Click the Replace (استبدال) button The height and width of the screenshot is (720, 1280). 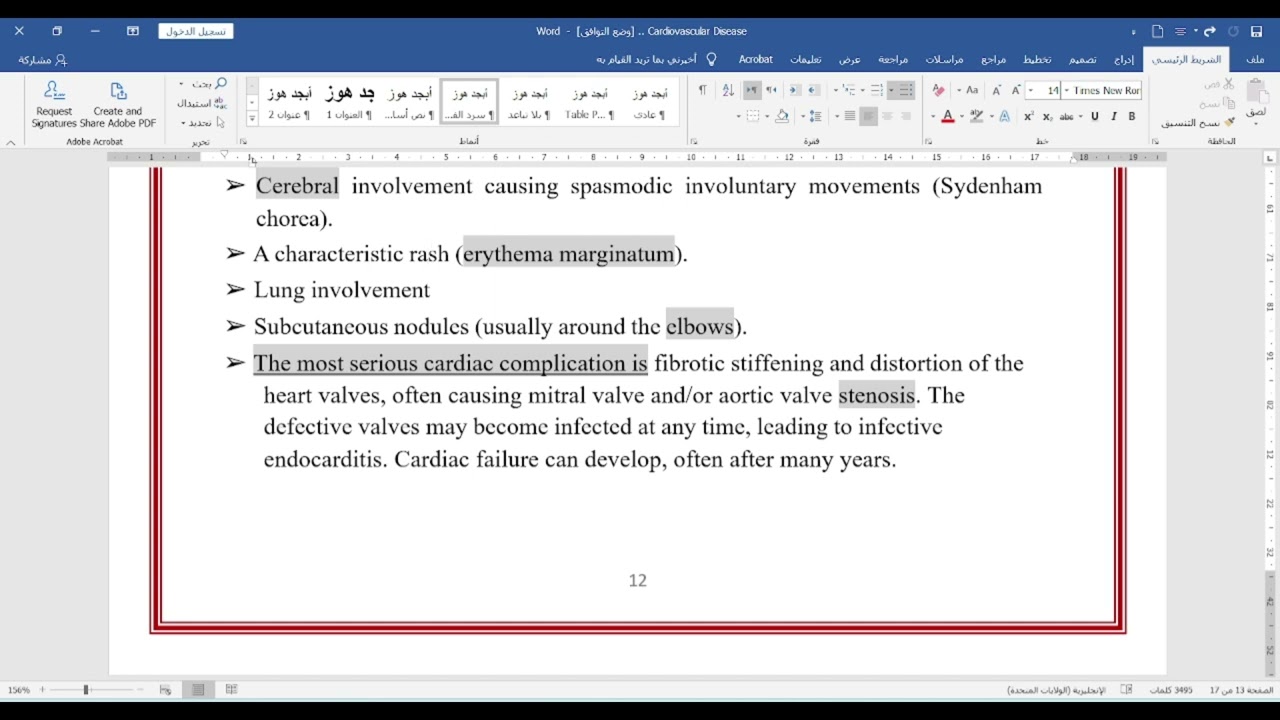click(x=201, y=103)
